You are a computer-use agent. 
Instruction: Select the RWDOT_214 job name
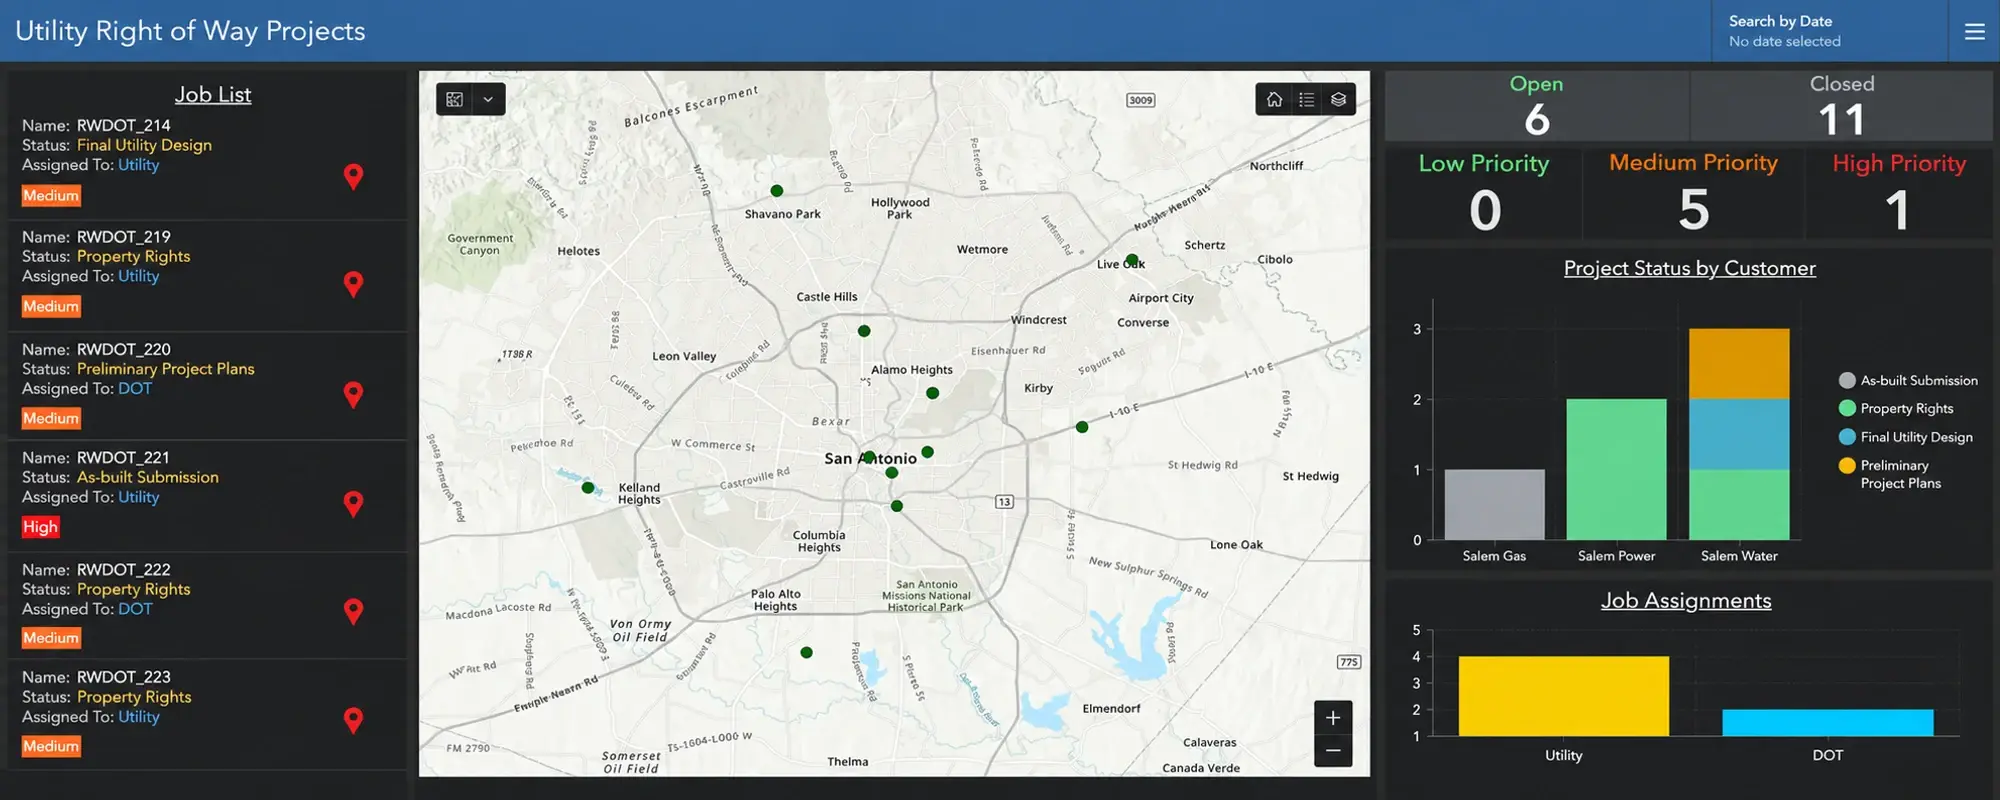(124, 125)
